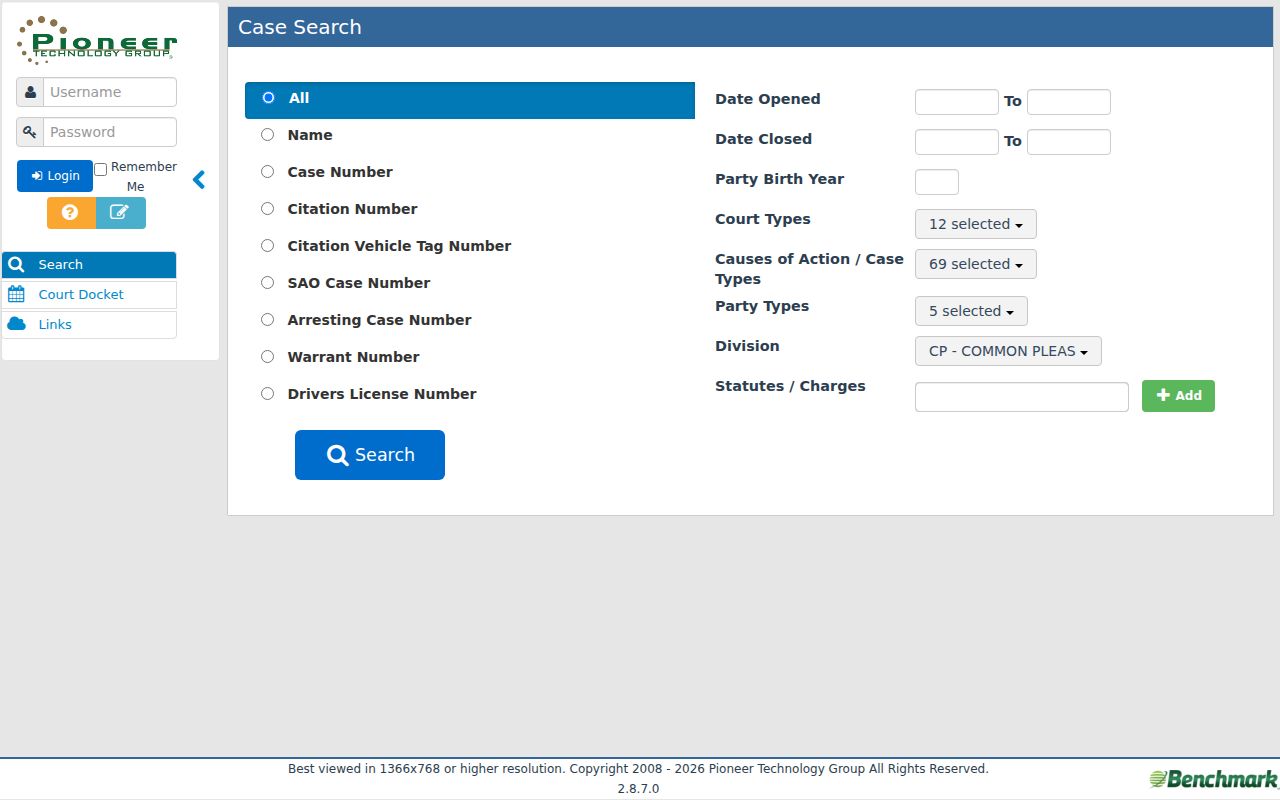Screen dimensions: 1280x800
Task: Open the Search menu item in the sidebar
Action: (89, 265)
